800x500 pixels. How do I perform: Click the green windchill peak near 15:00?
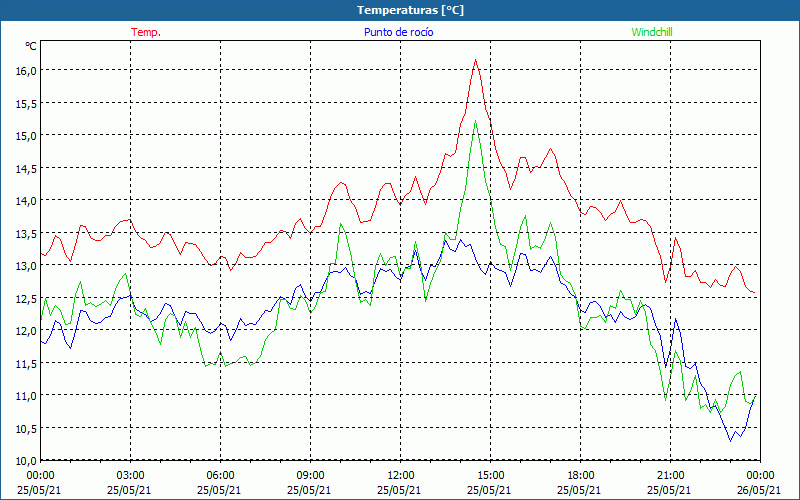click(x=476, y=121)
